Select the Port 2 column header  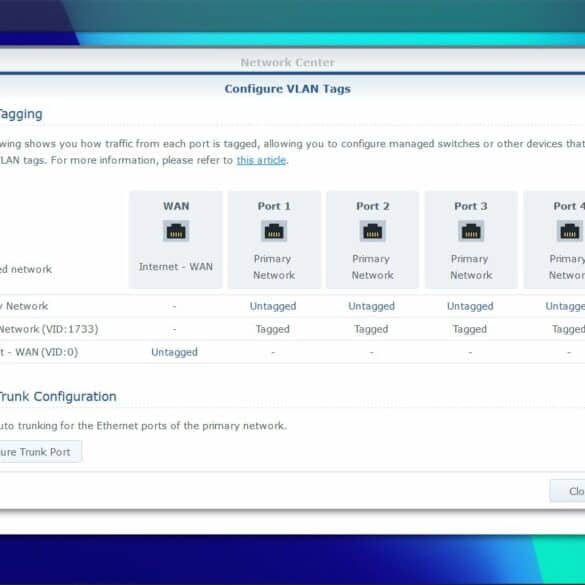click(x=372, y=206)
